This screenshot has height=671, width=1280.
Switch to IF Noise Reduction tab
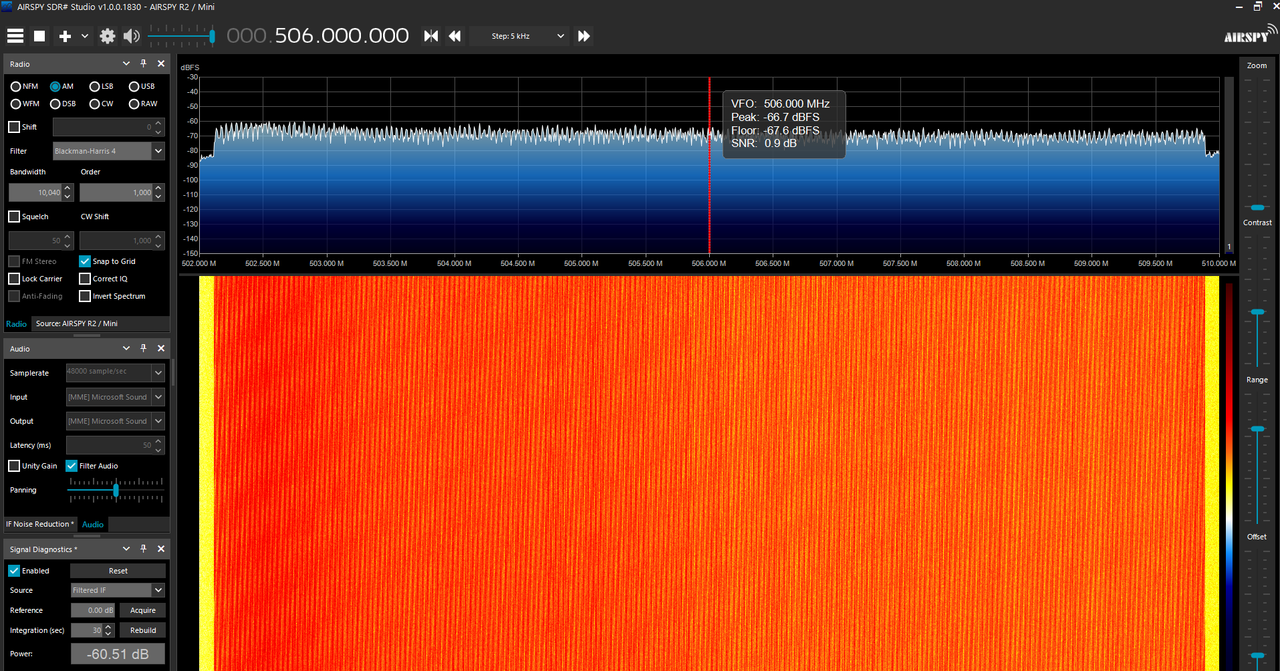click(40, 524)
